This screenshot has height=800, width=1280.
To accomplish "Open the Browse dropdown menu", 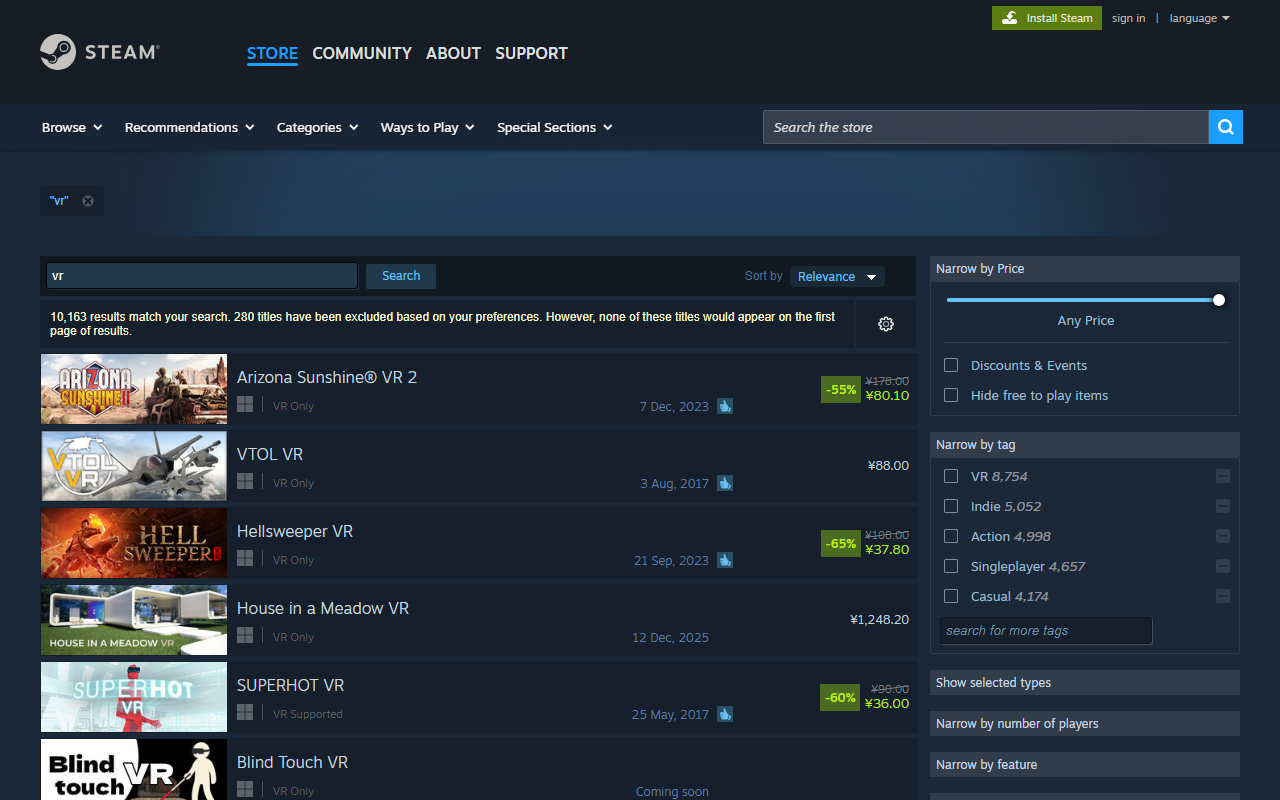I will tap(72, 127).
